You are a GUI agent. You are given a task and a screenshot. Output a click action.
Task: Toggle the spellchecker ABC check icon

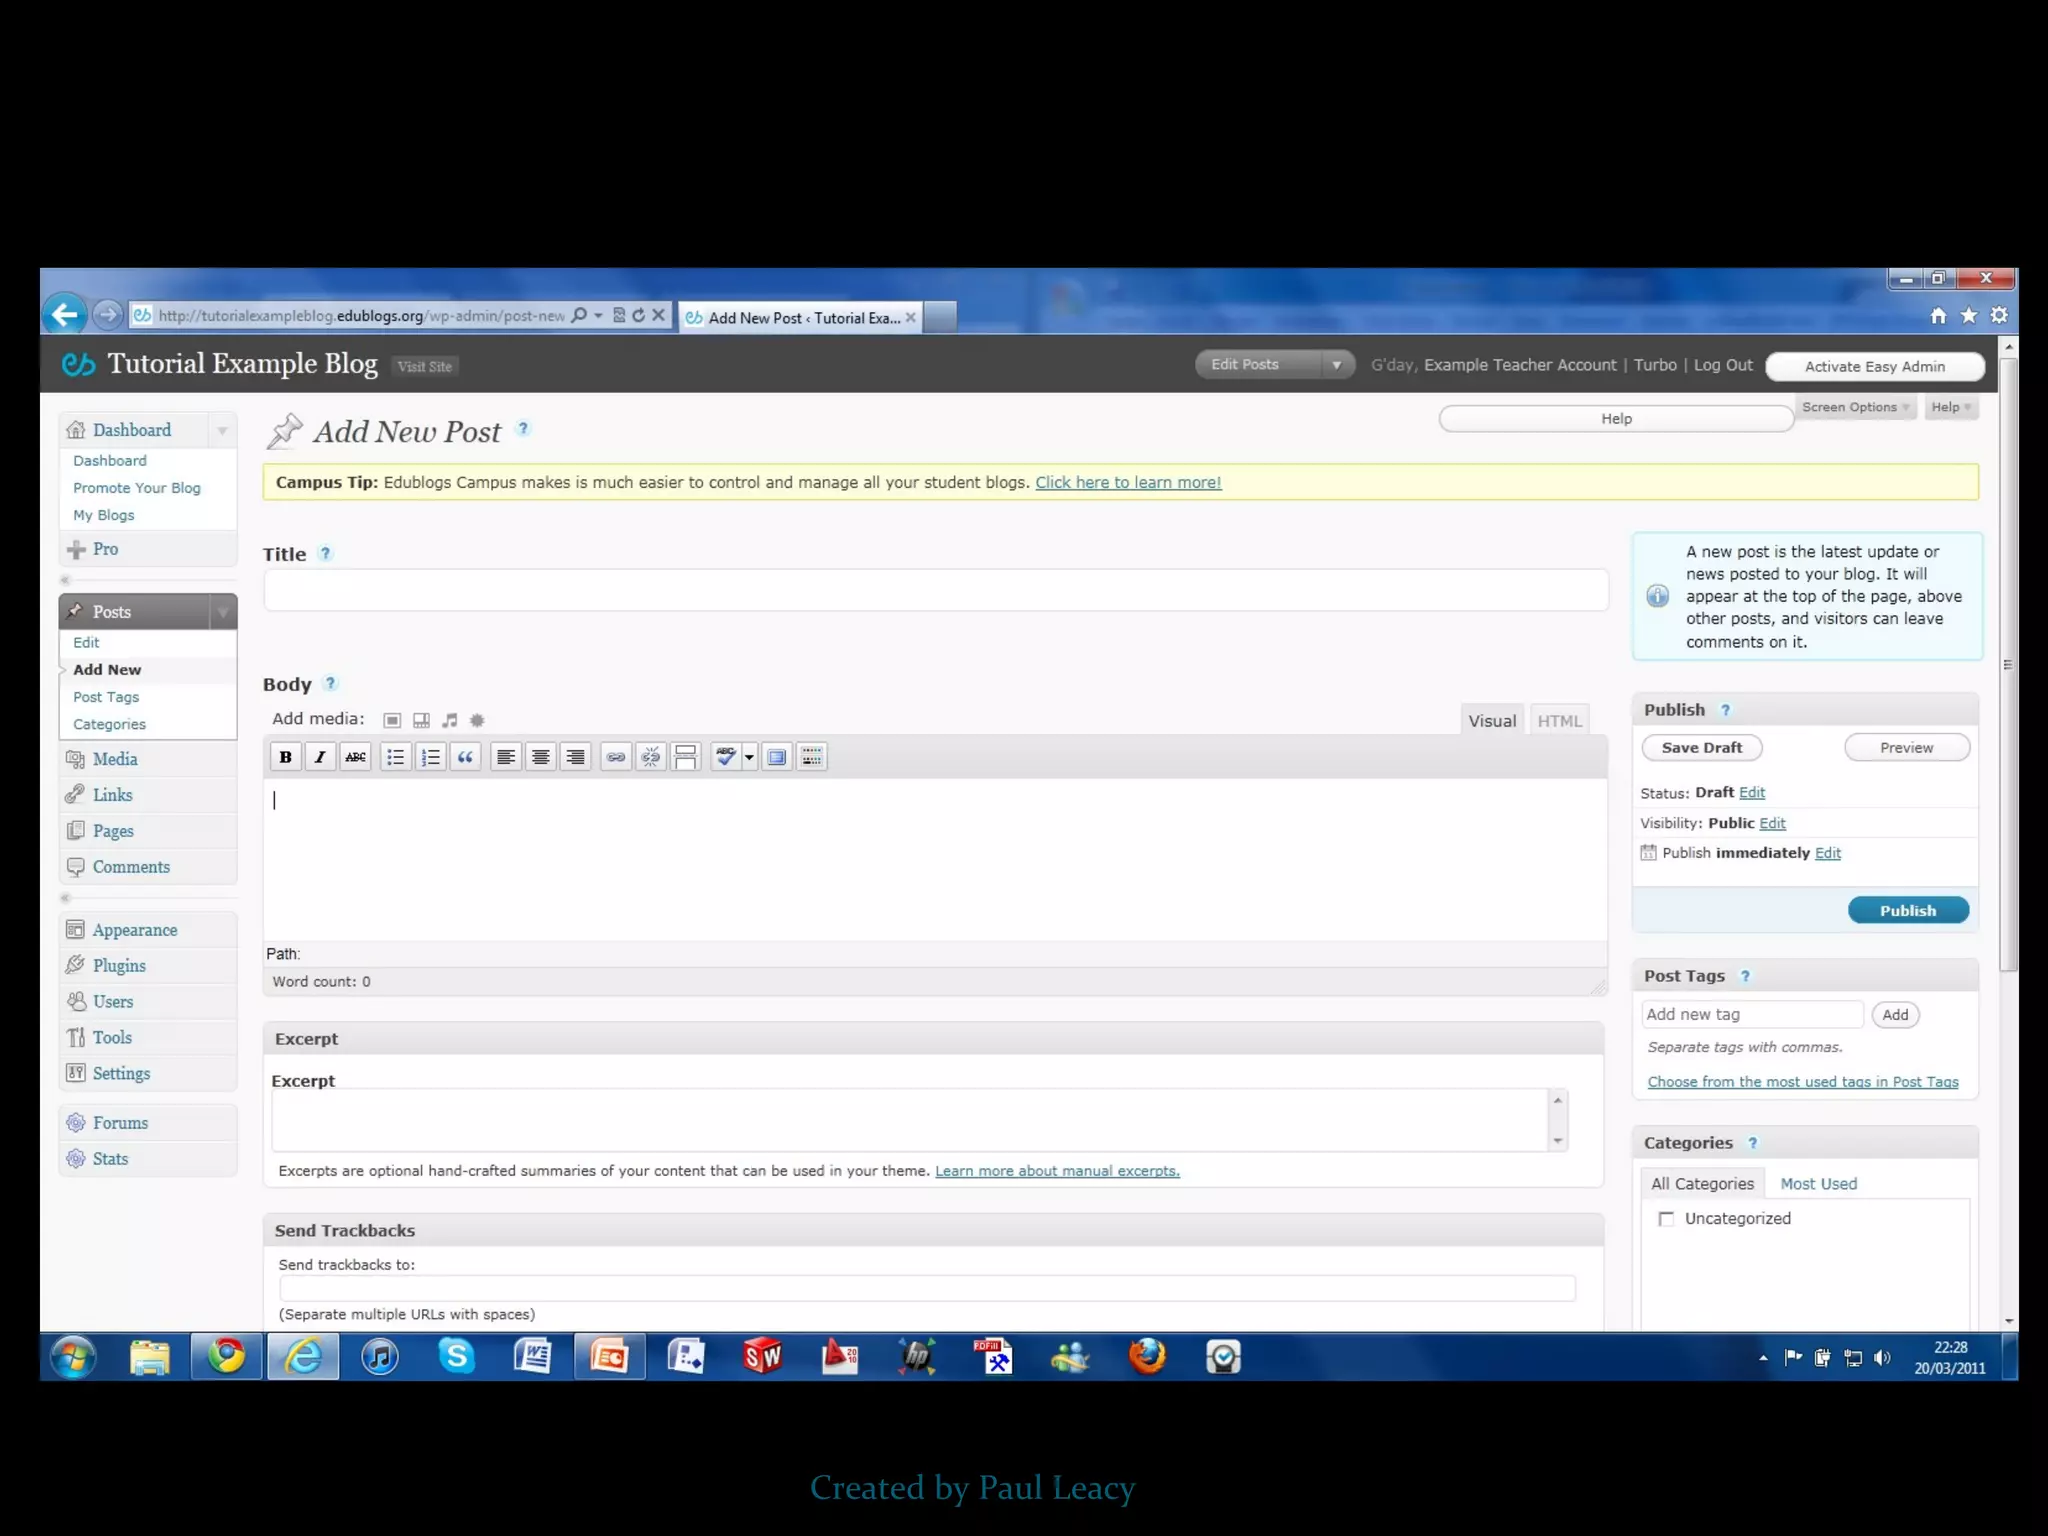click(726, 757)
